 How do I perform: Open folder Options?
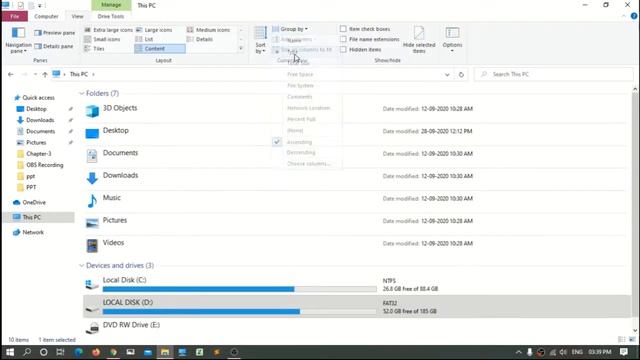(x=452, y=39)
